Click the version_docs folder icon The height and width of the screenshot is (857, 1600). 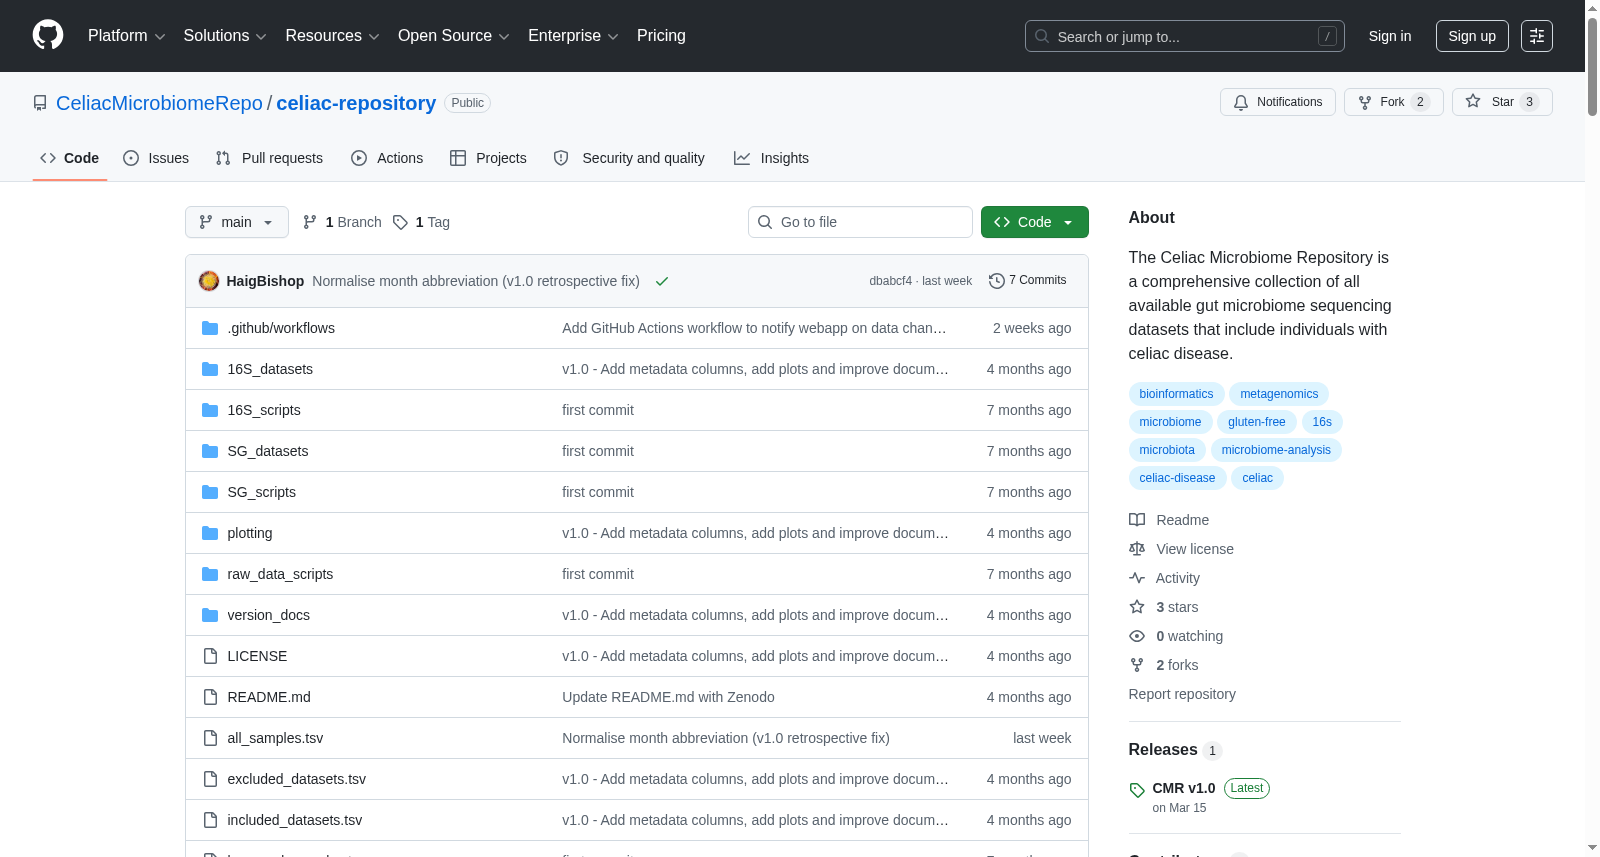(210, 615)
